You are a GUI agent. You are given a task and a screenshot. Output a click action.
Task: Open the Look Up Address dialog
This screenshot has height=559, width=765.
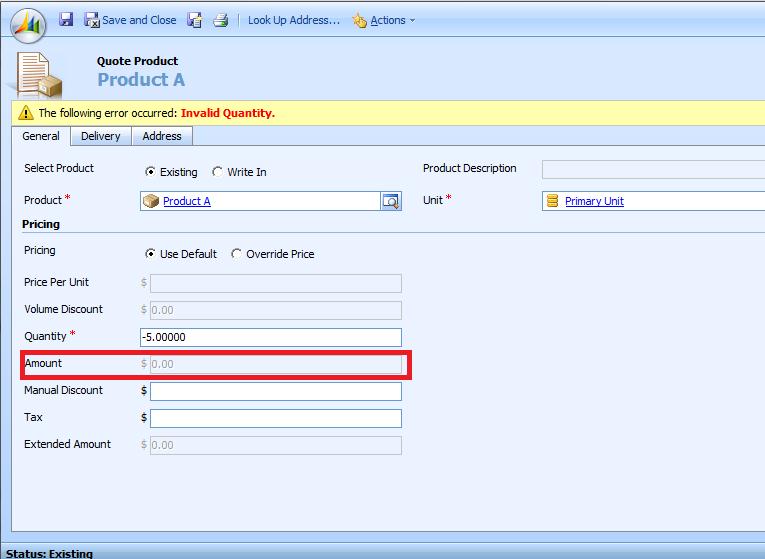click(x=293, y=20)
